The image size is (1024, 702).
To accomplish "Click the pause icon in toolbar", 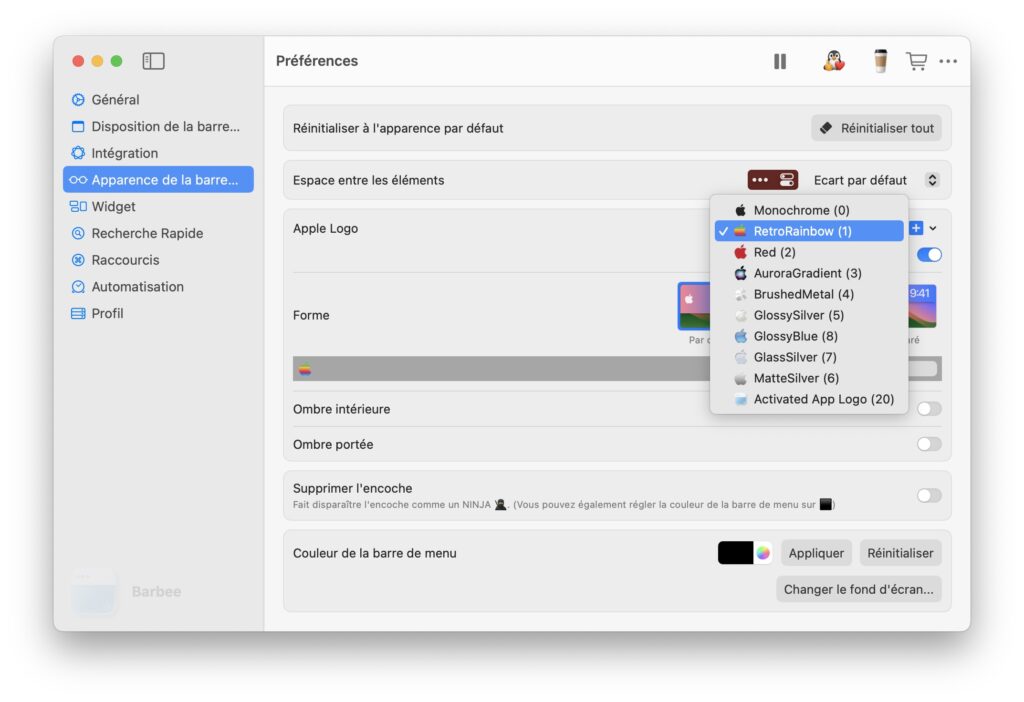I will [780, 61].
